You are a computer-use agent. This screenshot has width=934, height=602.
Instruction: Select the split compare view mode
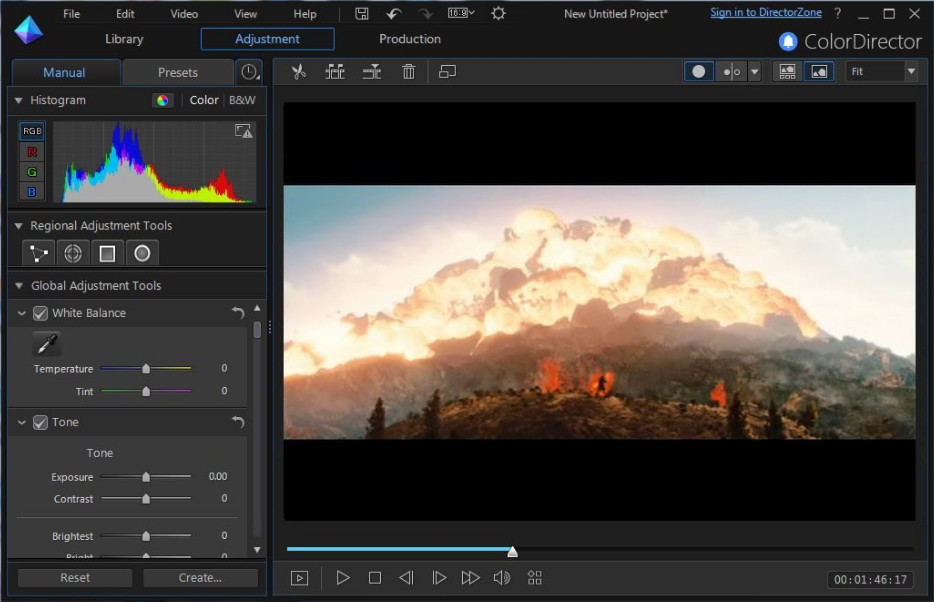pyautogui.click(x=731, y=71)
